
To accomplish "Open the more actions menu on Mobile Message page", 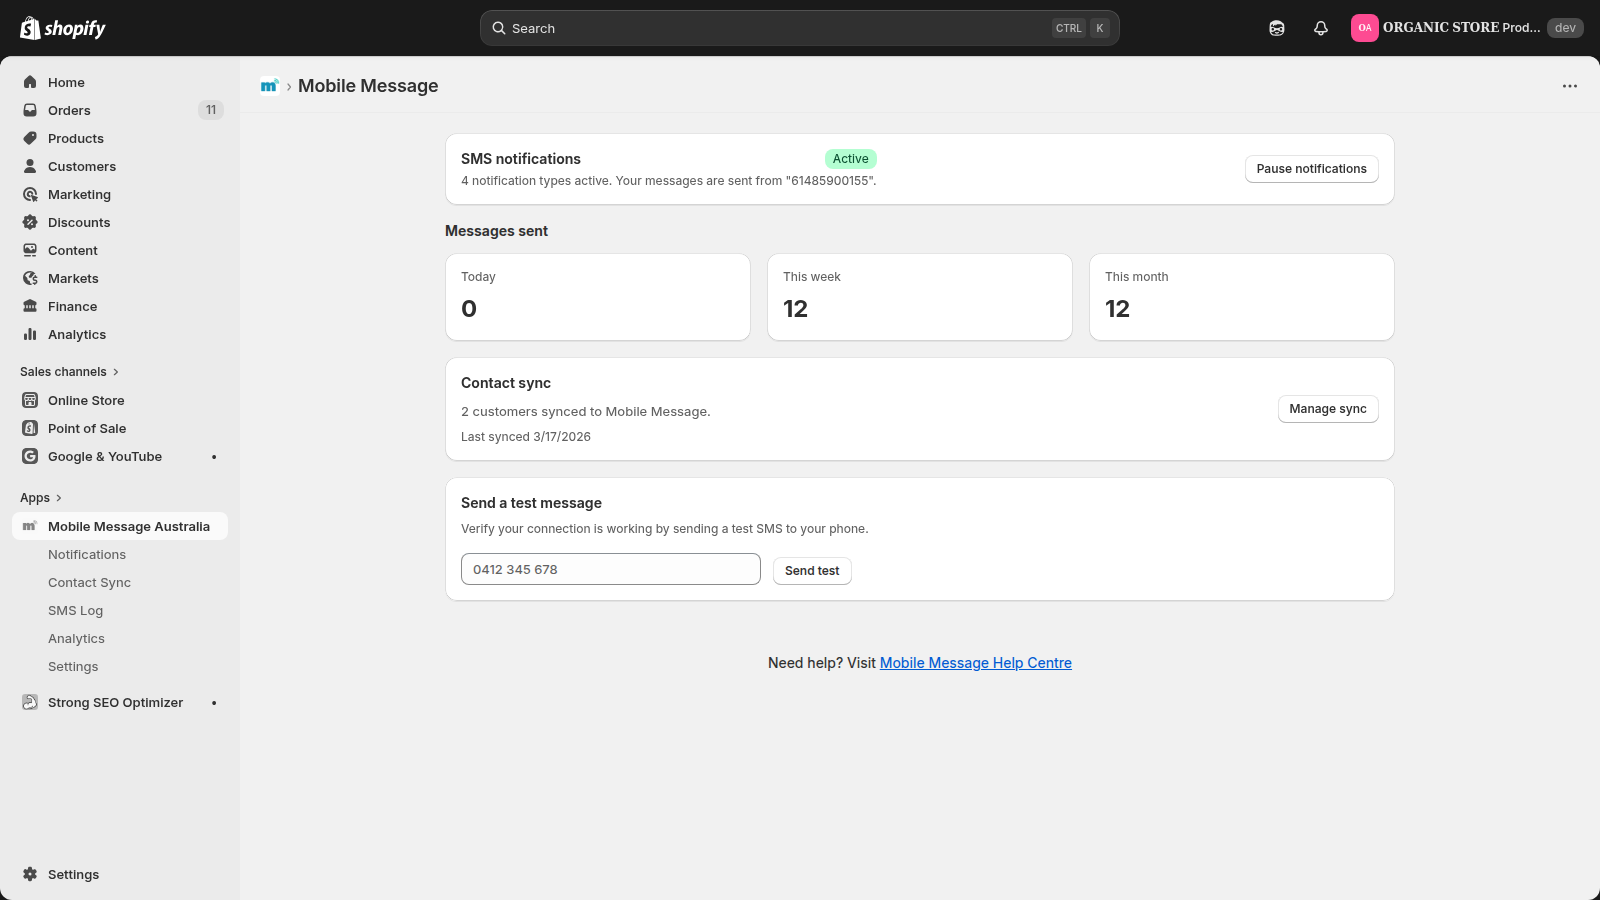I will pyautogui.click(x=1568, y=86).
